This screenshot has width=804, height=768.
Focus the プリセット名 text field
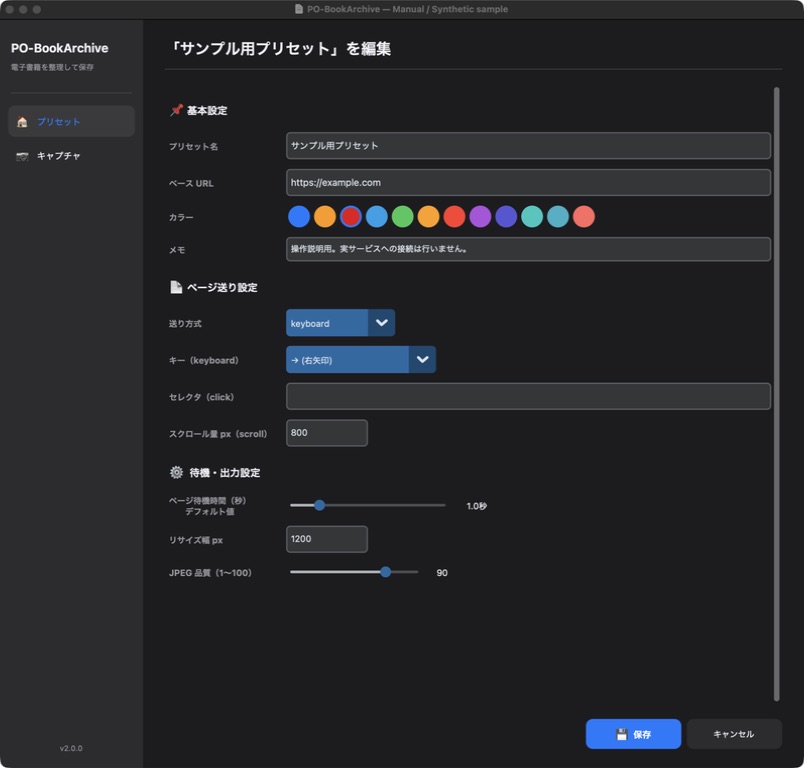point(528,146)
